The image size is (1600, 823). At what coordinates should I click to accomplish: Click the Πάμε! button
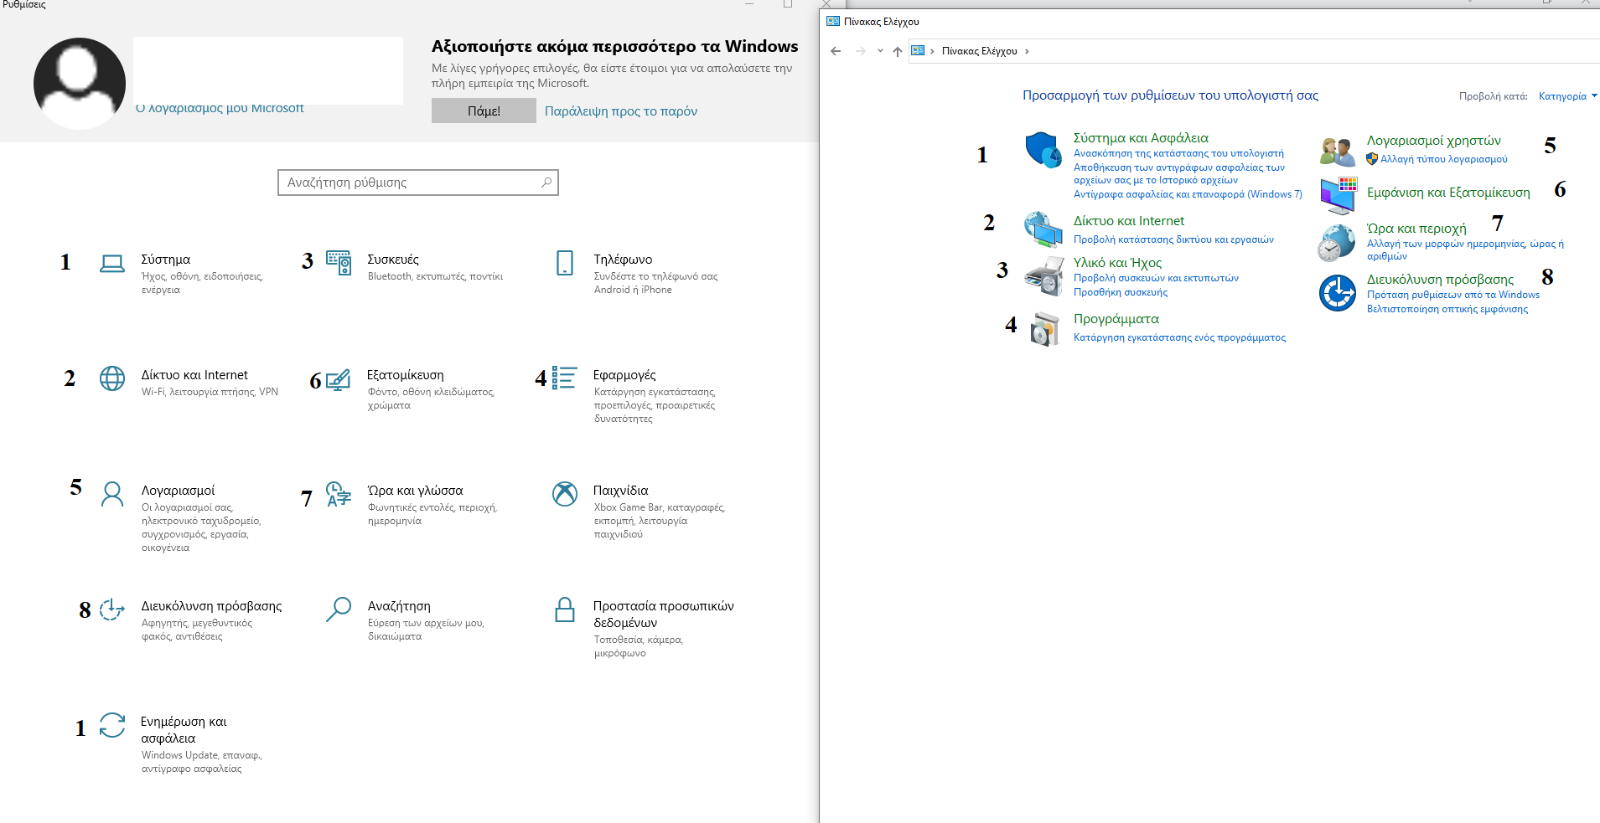point(484,111)
